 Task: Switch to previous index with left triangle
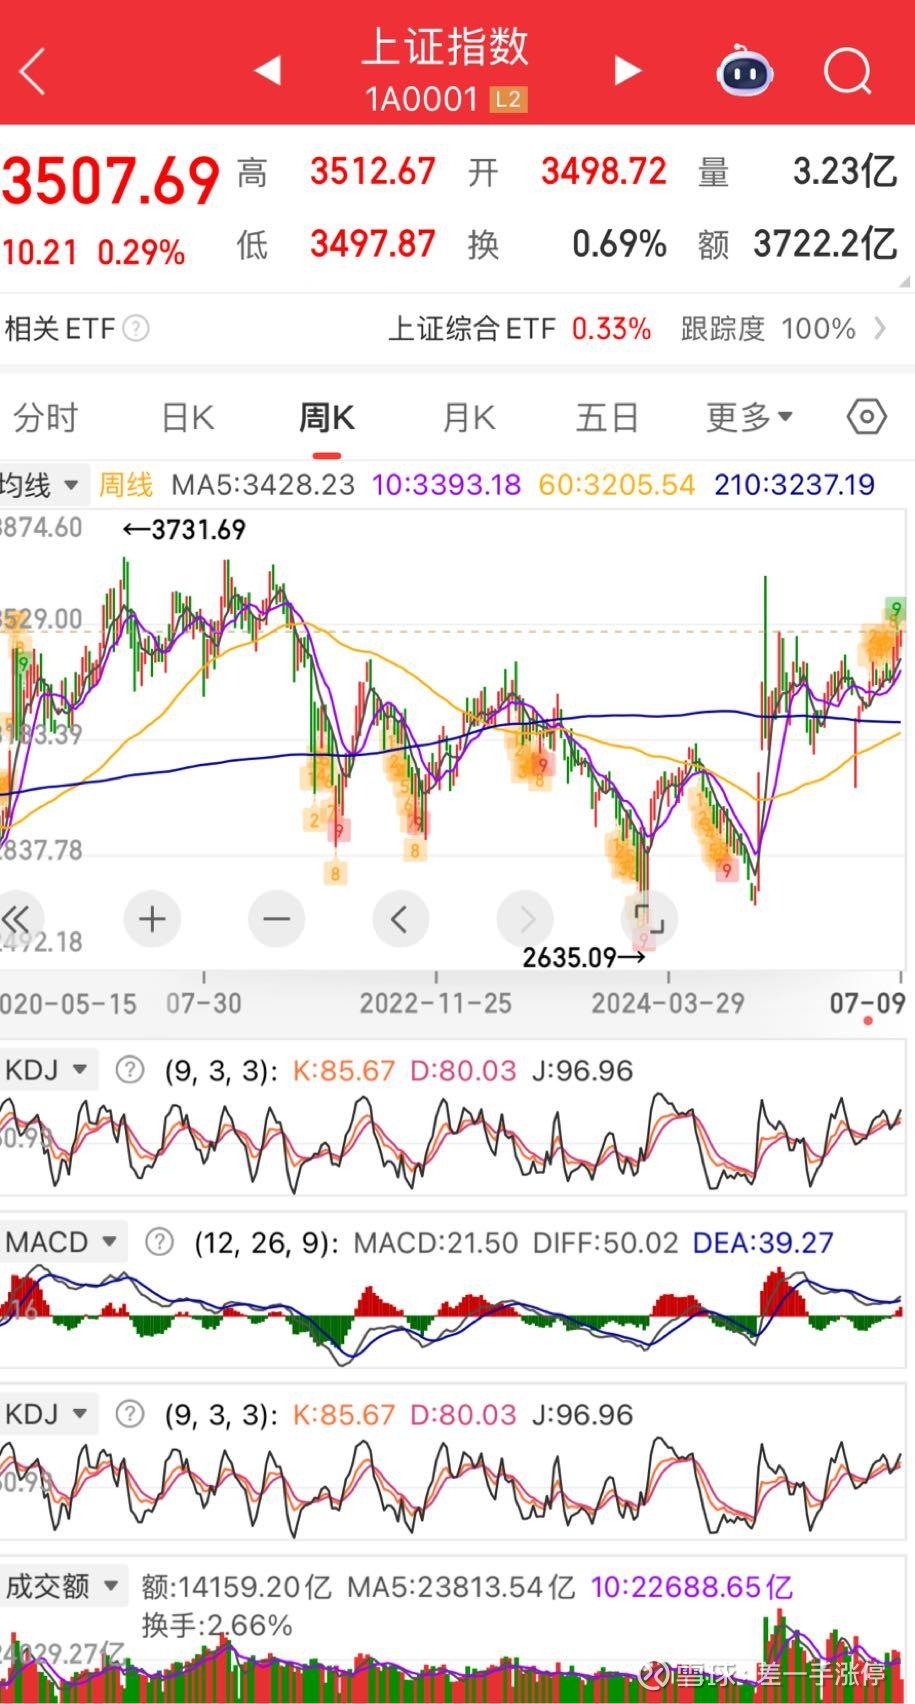click(267, 70)
